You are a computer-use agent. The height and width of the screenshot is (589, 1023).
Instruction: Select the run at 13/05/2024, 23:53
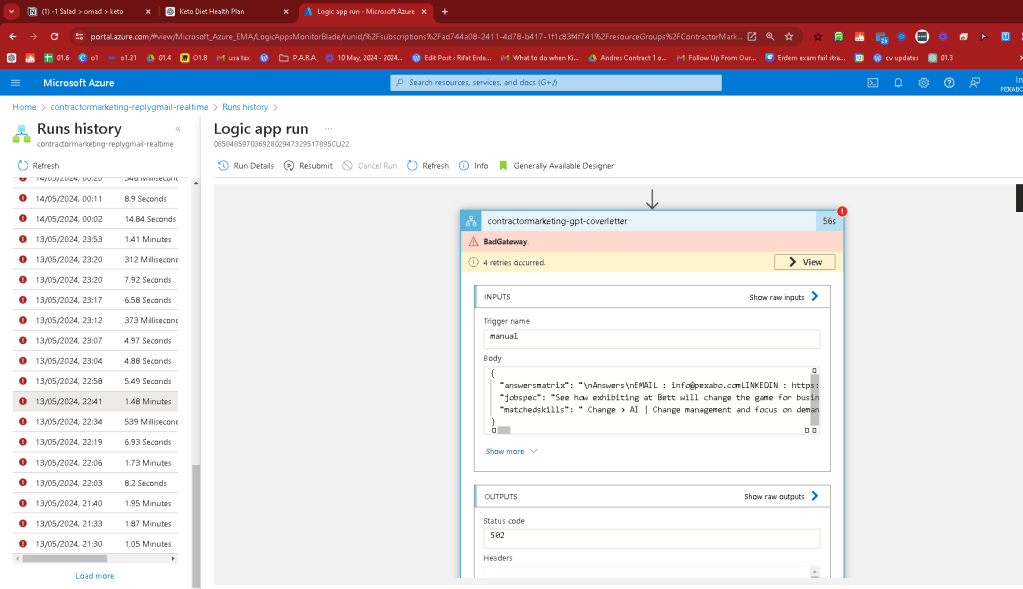pos(95,239)
